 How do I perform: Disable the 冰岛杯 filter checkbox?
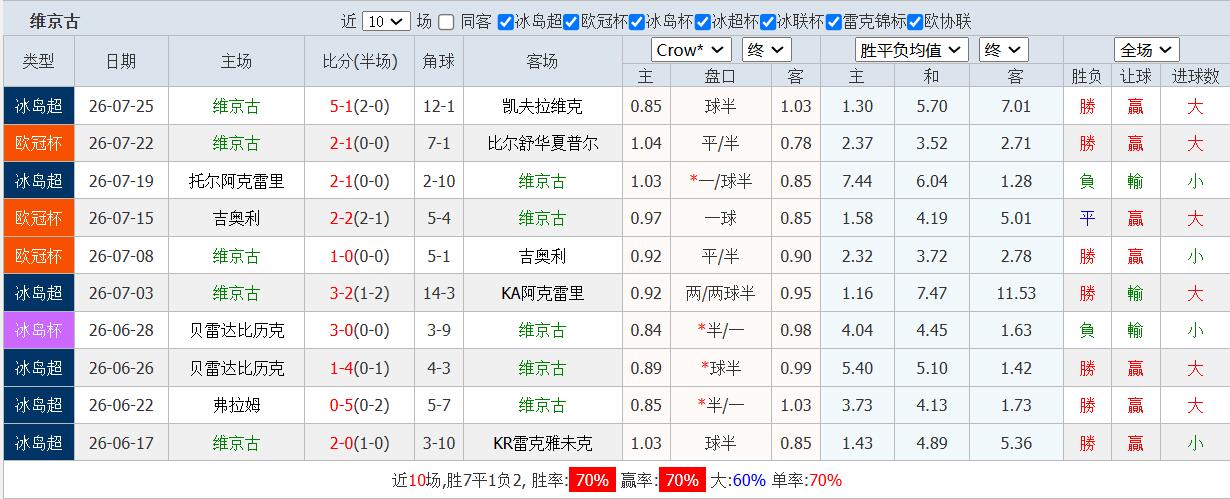(638, 22)
